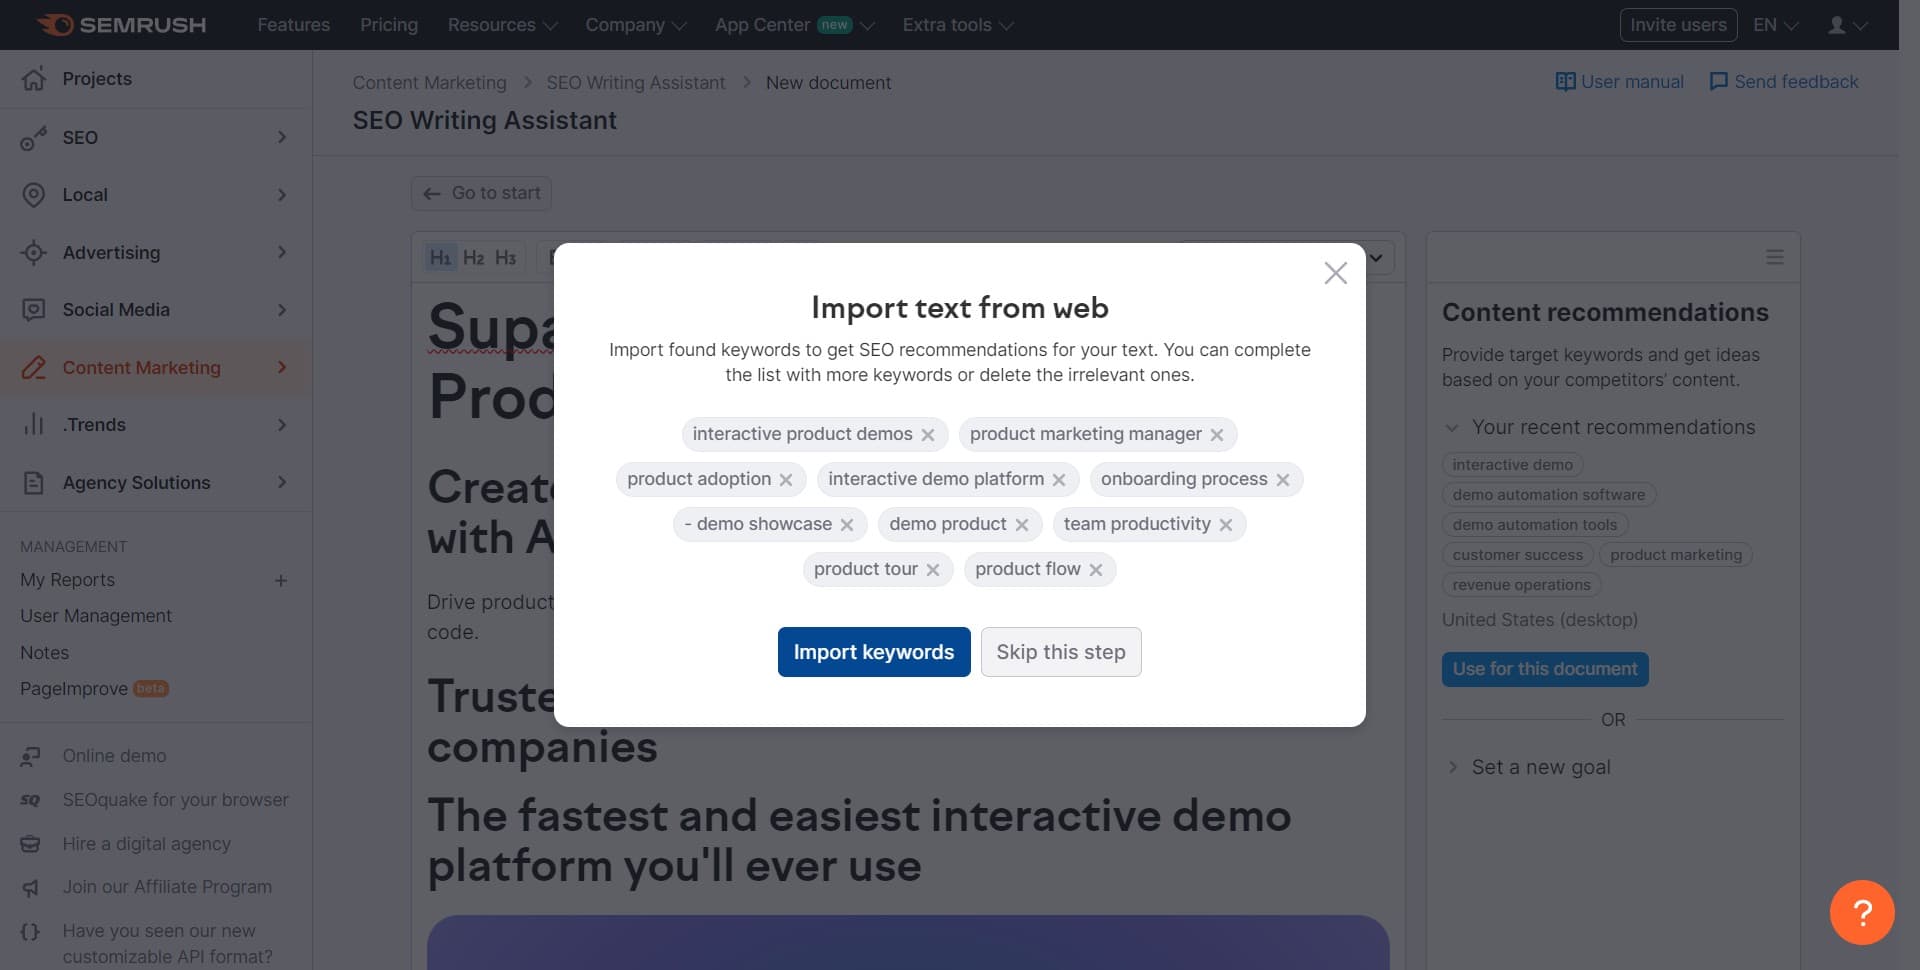Expand the Extra tools dropdown
Screen dimensions: 1920x970
coord(956,24)
